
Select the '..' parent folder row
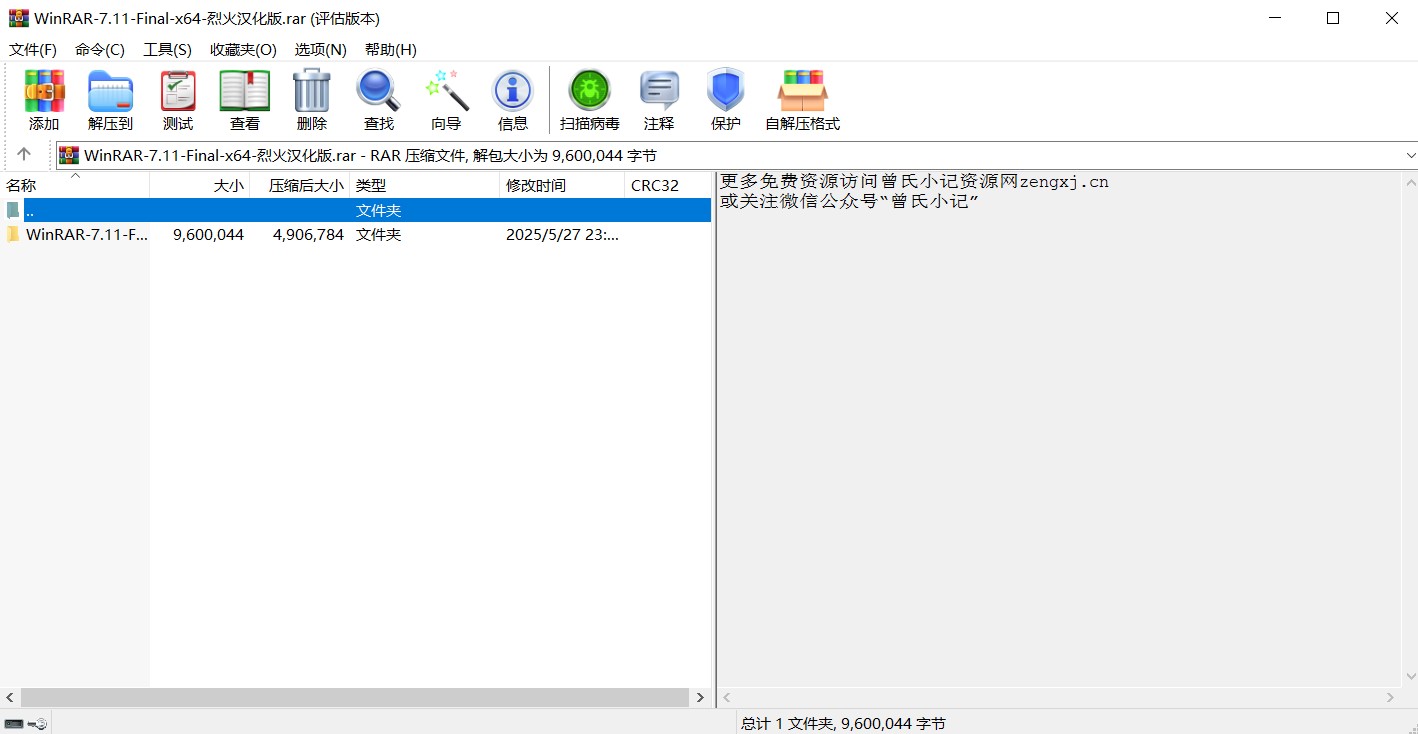[x=355, y=210]
